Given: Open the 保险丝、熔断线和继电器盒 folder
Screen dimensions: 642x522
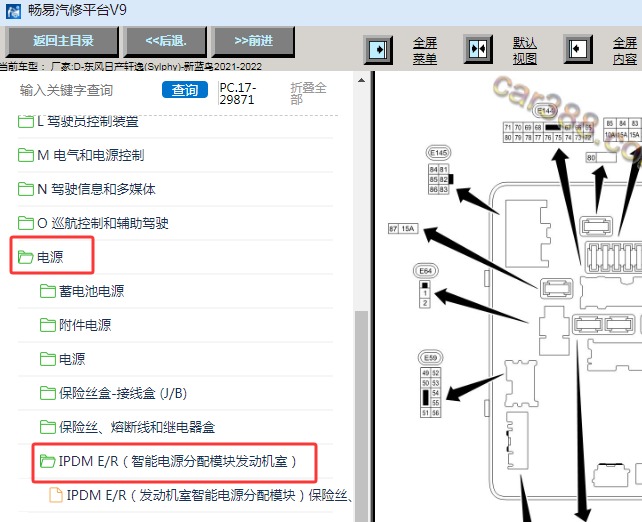Looking at the screenshot, I should (x=137, y=427).
